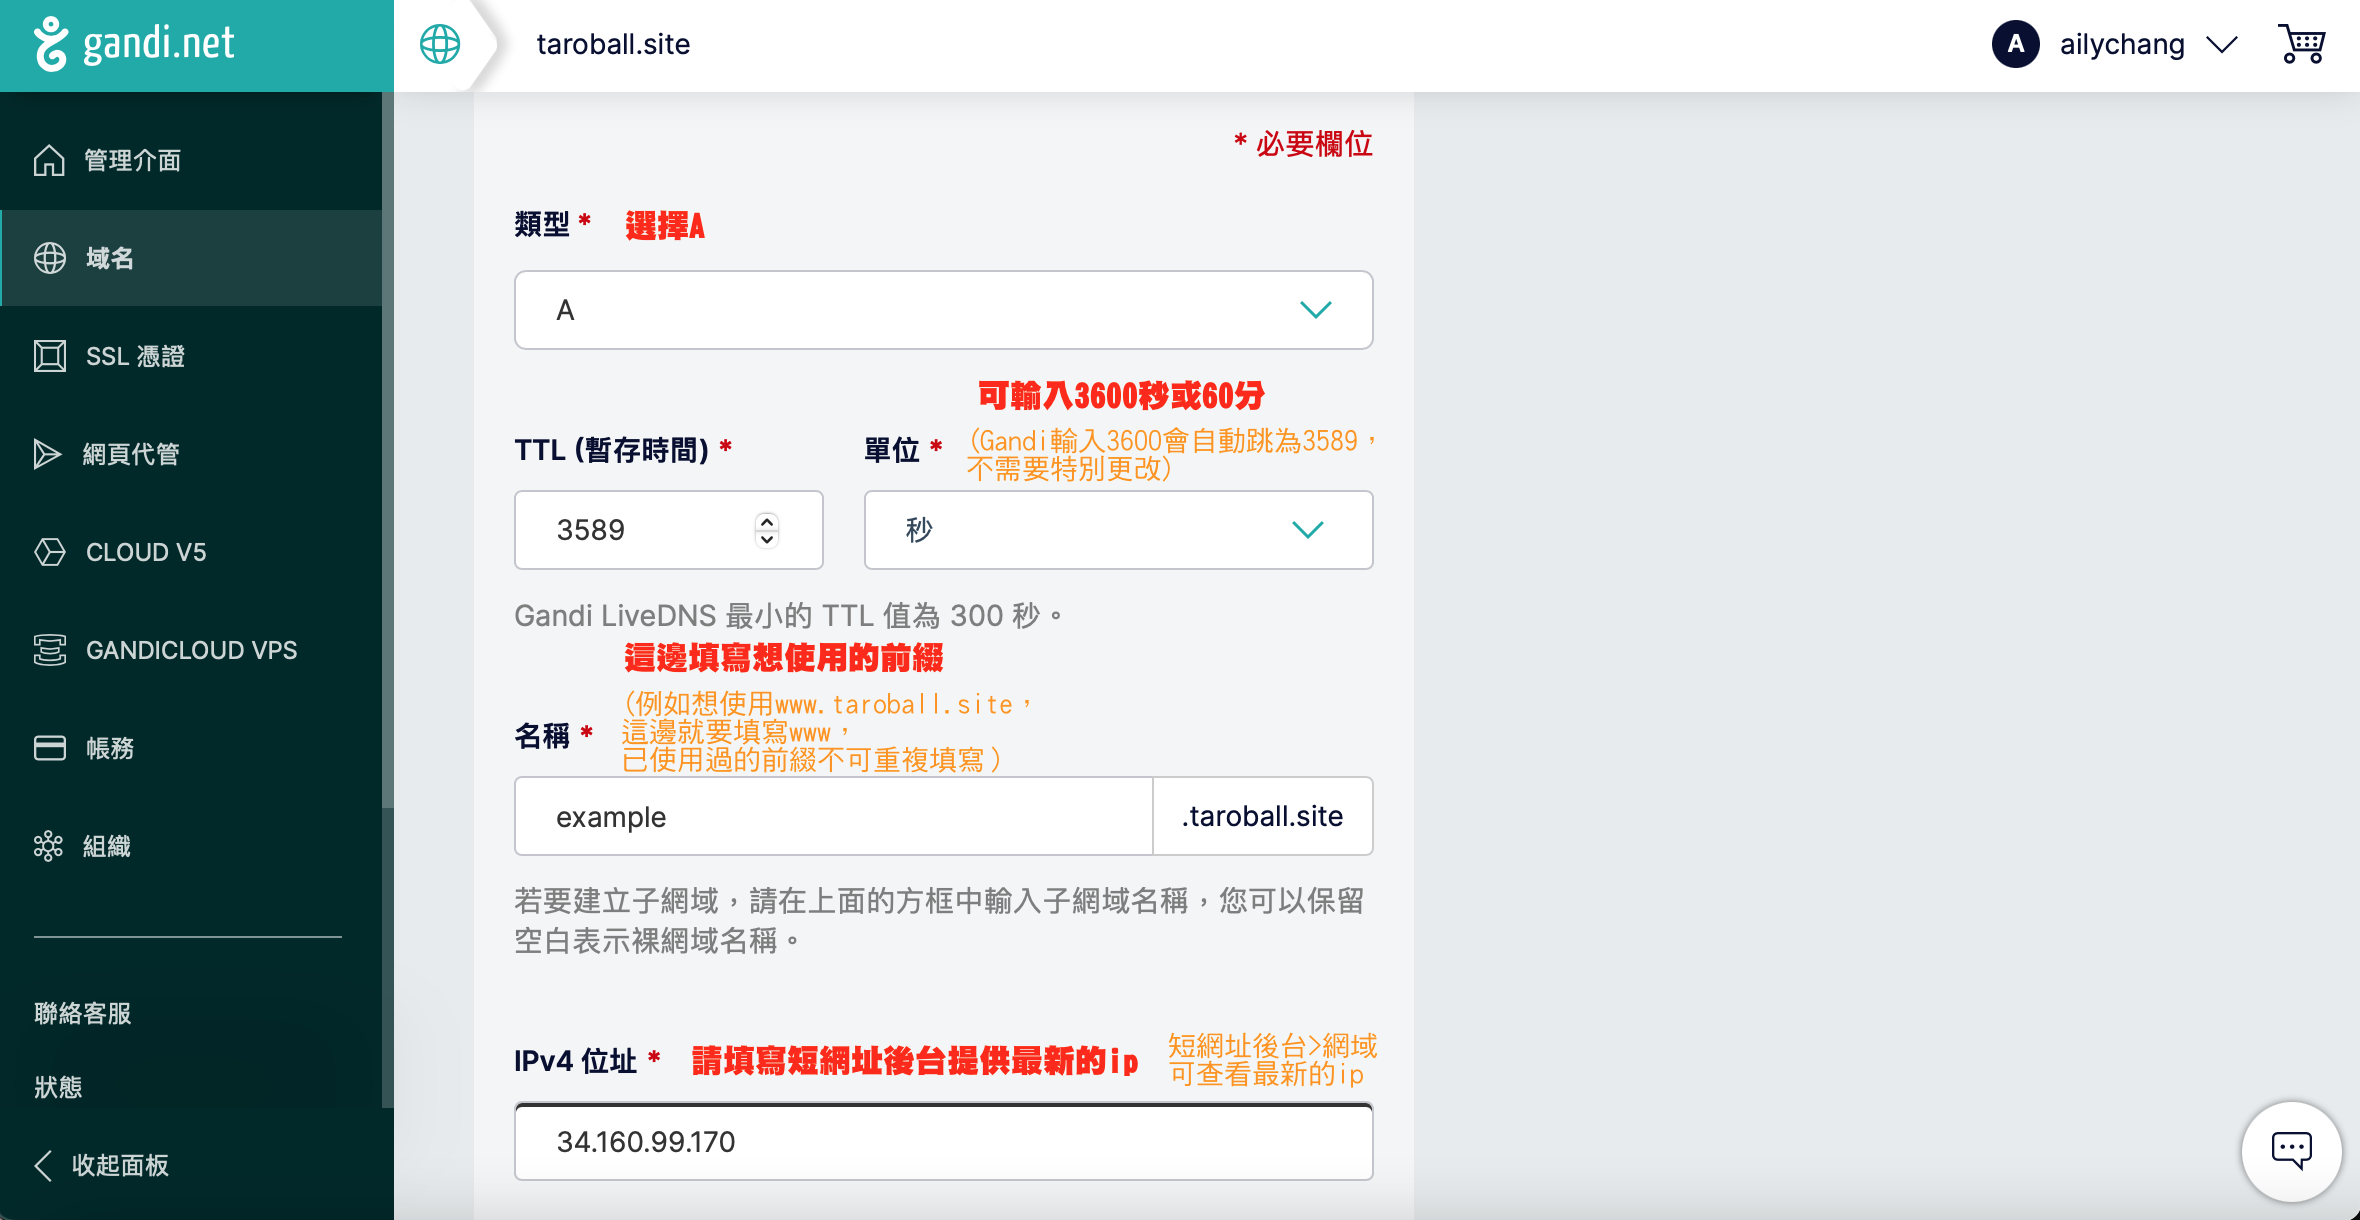Click the 名稱 field containing example
The width and height of the screenshot is (2360, 1220).
pyautogui.click(x=833, y=817)
